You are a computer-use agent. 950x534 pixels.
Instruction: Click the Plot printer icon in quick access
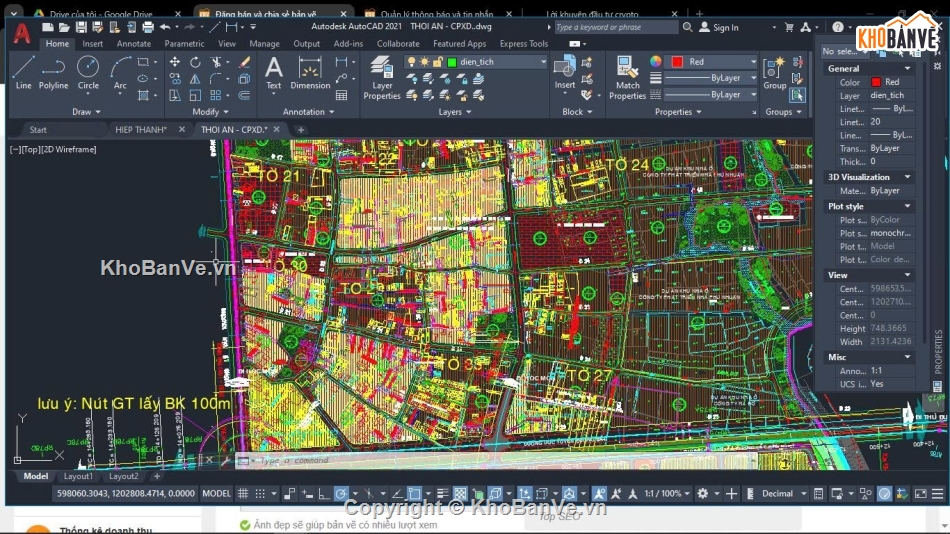pyautogui.click(x=147, y=27)
